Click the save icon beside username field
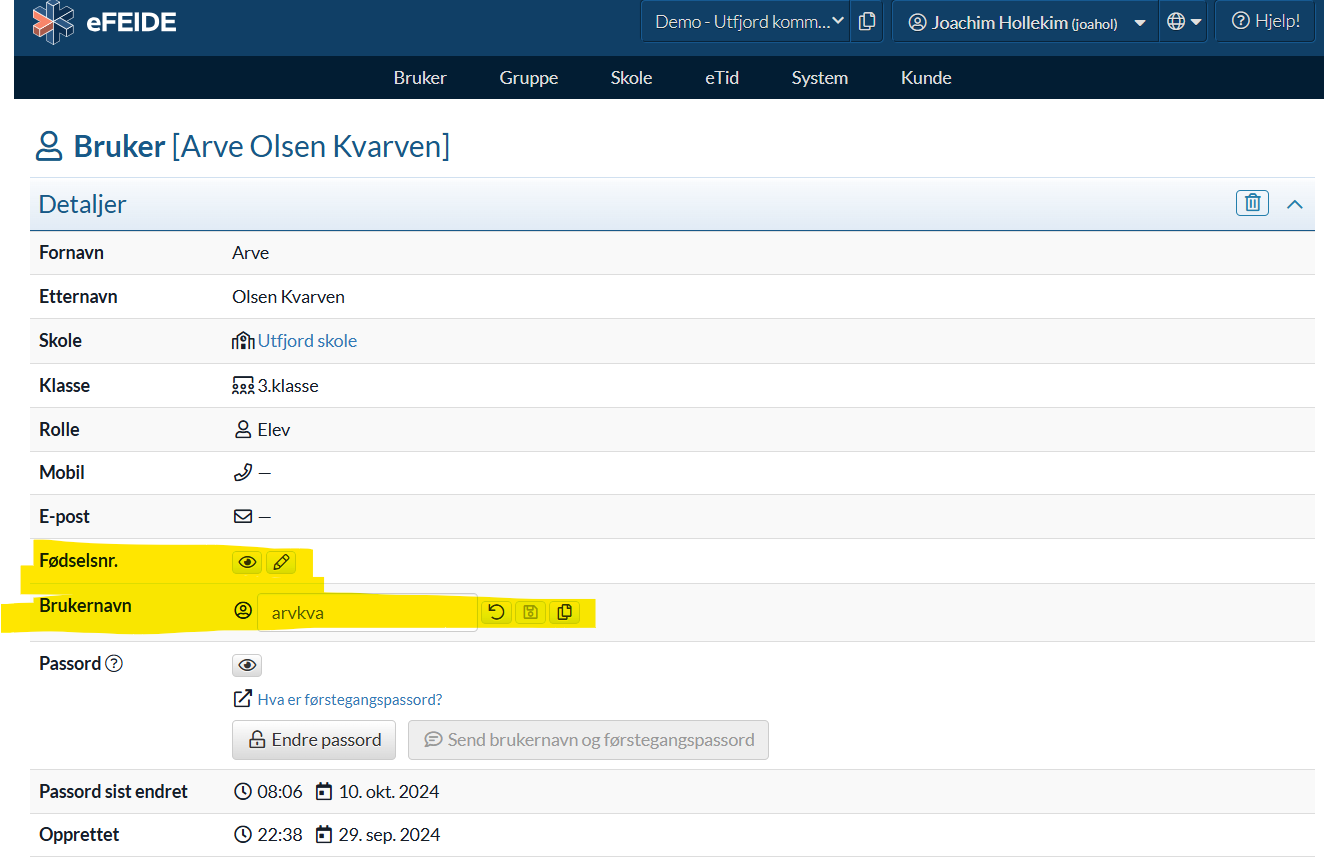 [x=530, y=612]
